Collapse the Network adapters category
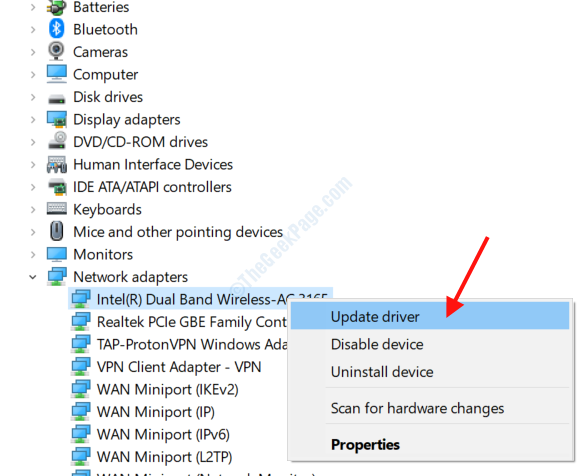Viewport: 581px width, 476px height. coord(33,277)
